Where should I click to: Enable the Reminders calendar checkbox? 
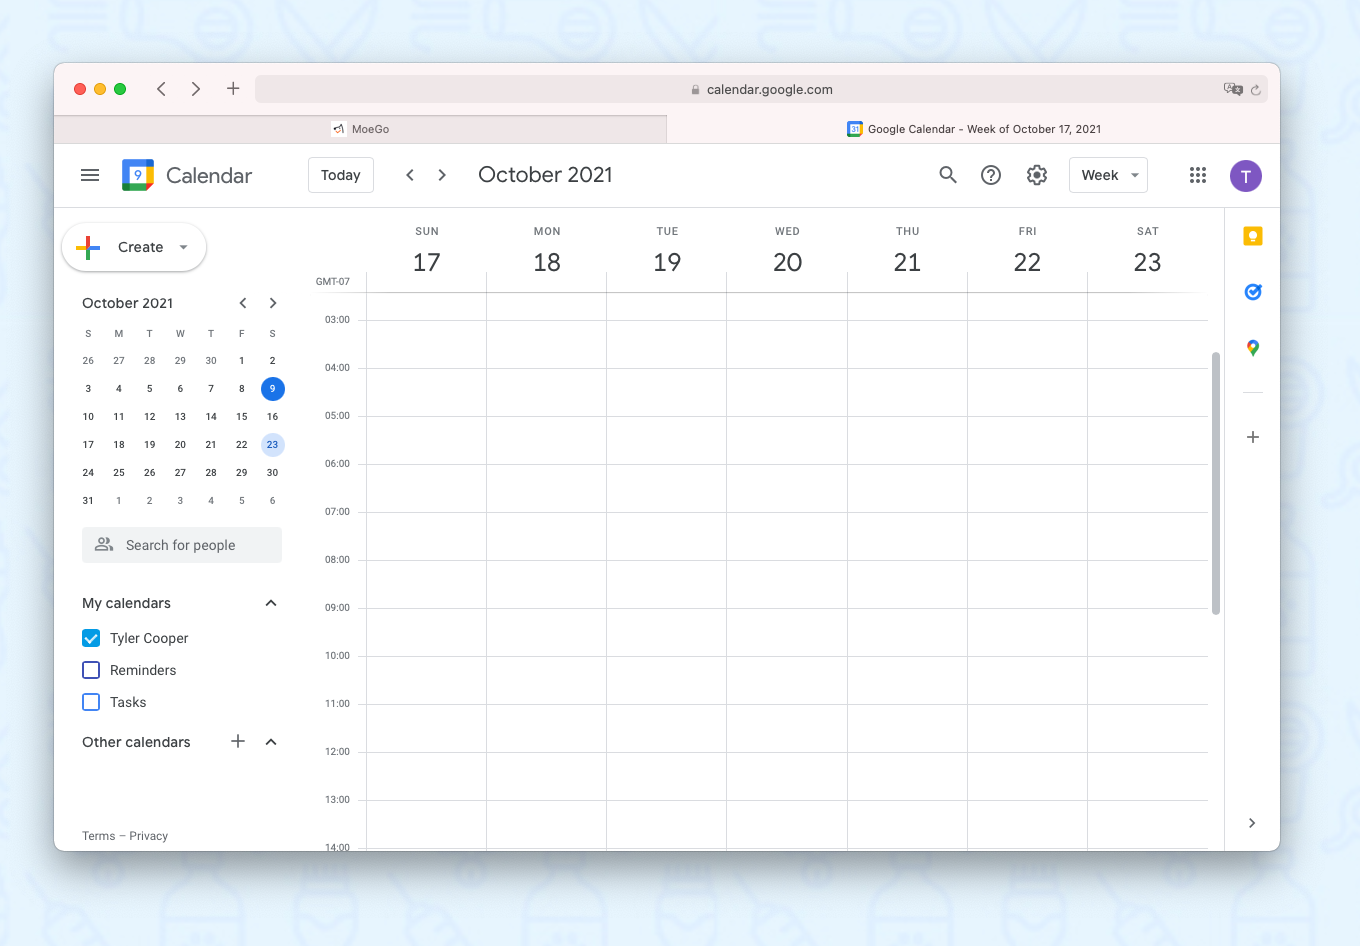(91, 670)
